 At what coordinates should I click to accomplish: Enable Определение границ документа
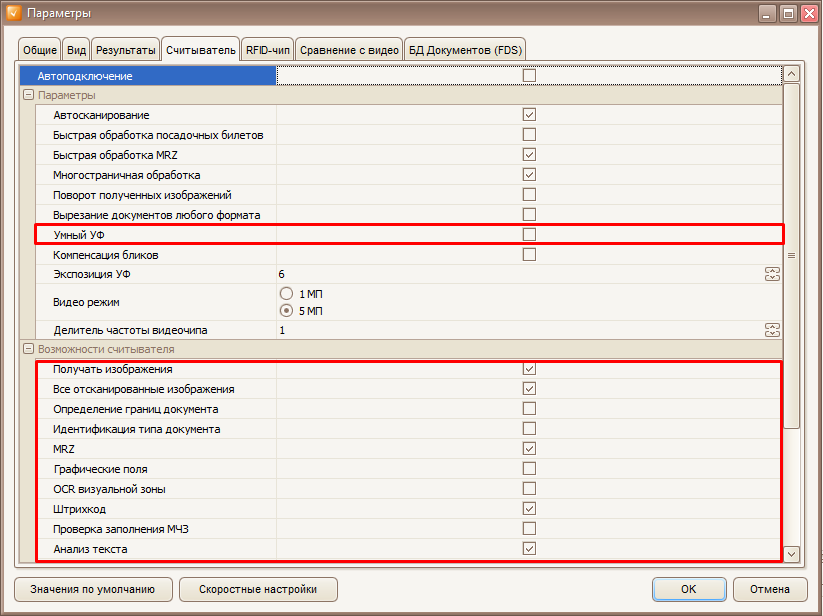tap(529, 408)
